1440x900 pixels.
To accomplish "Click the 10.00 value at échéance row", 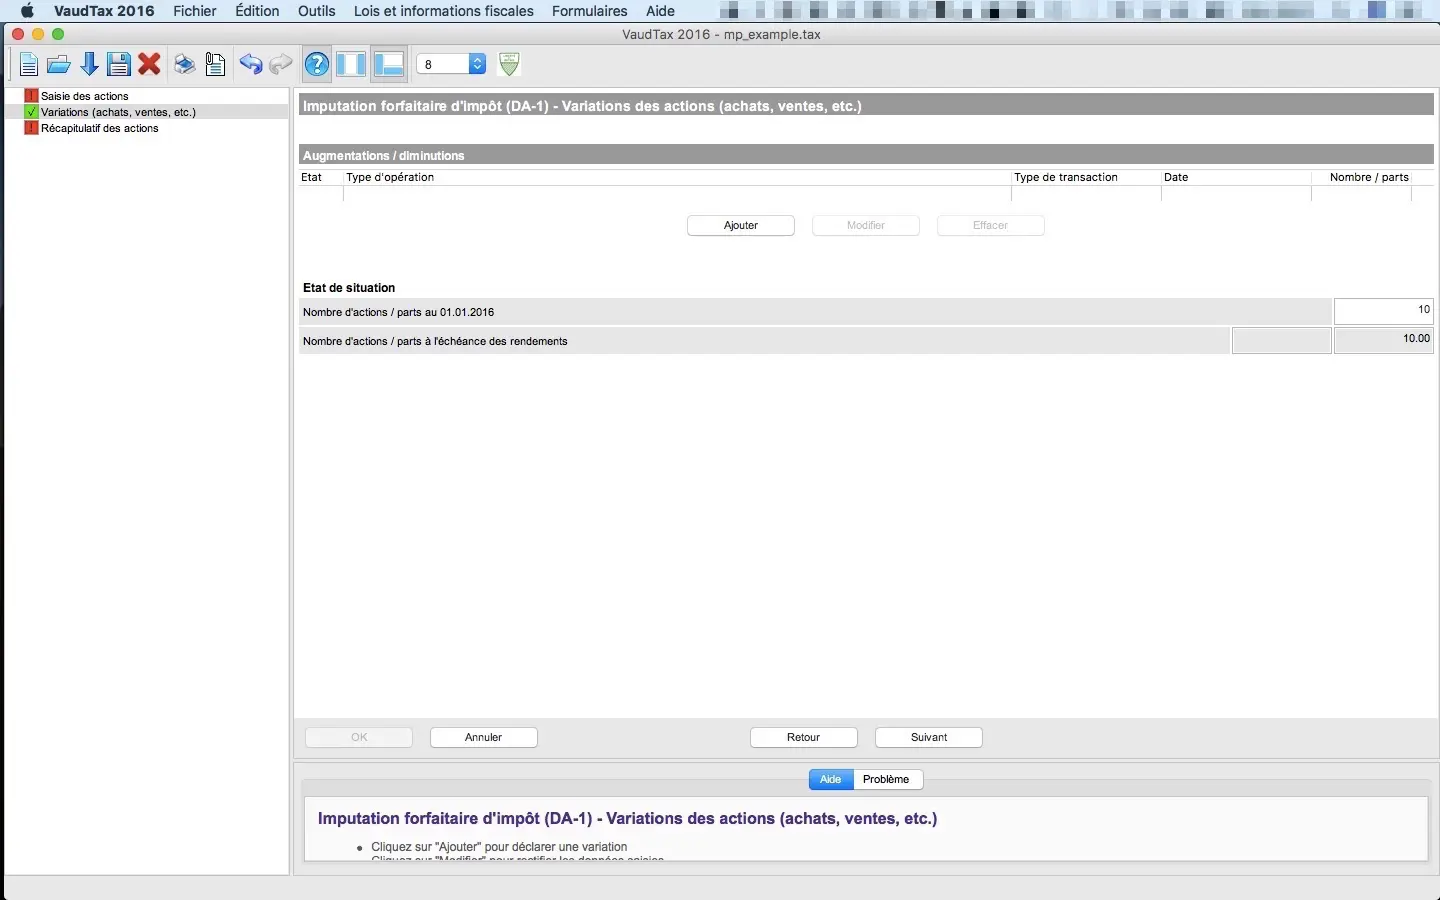I will (x=1384, y=340).
